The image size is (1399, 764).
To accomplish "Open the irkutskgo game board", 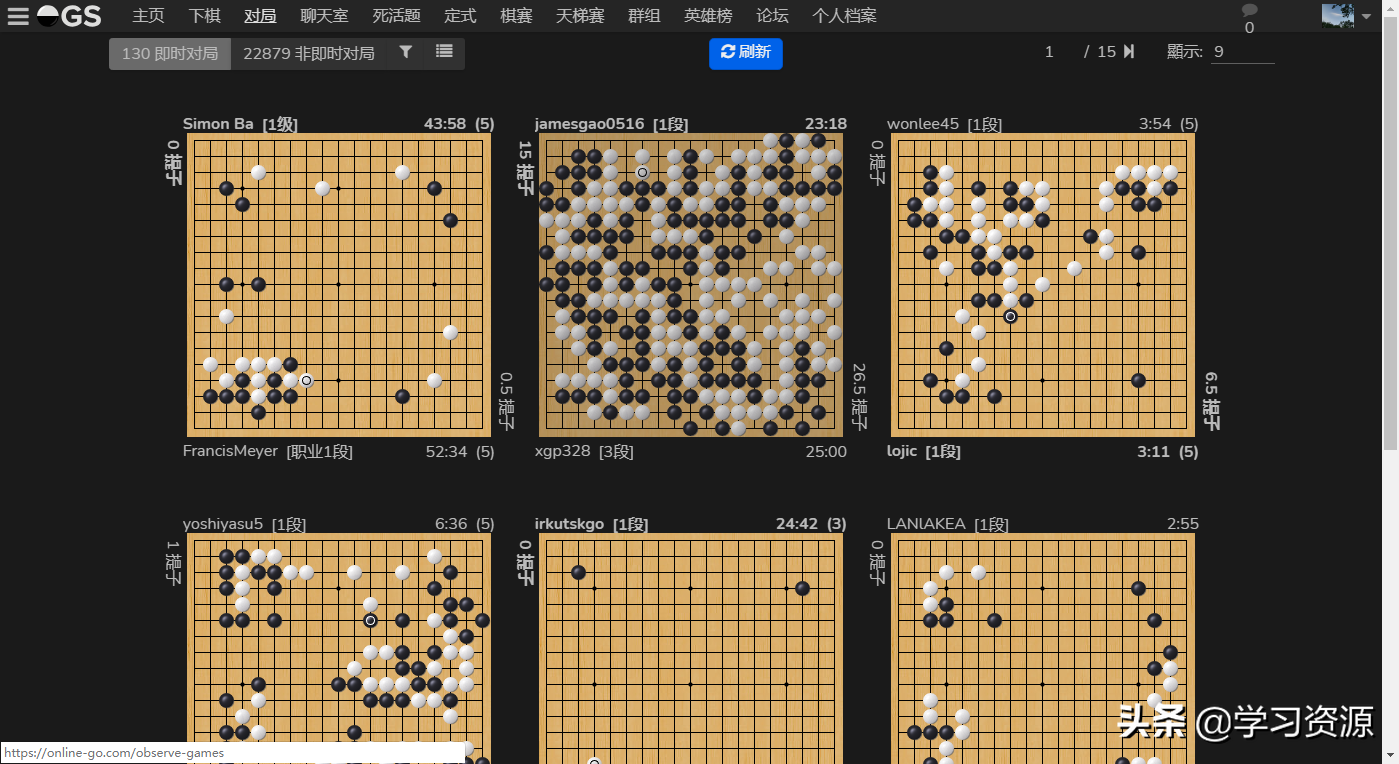I will (690, 649).
